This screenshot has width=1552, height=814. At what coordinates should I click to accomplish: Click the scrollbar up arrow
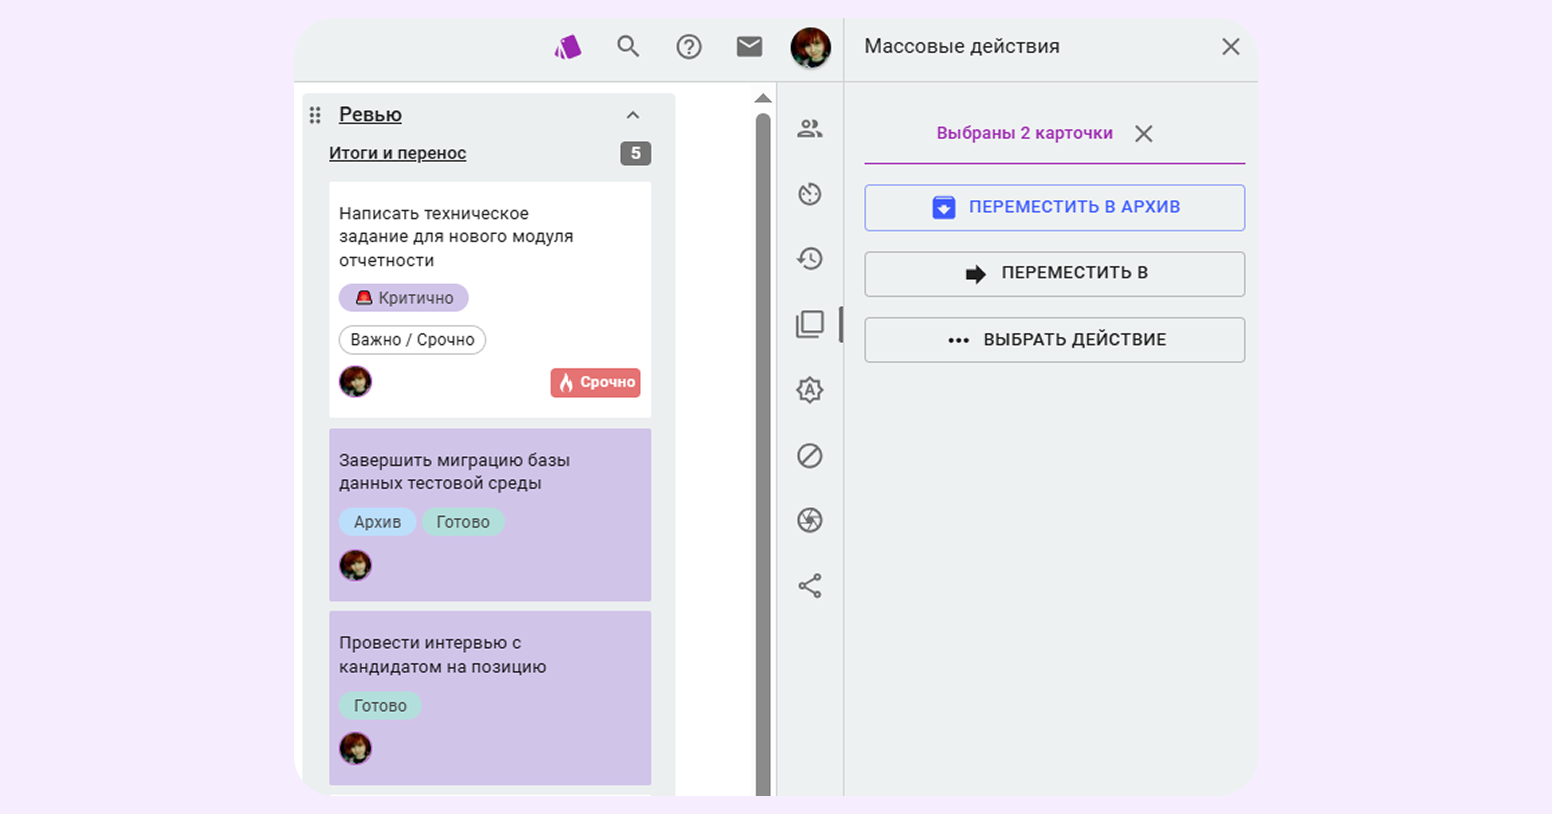point(763,98)
